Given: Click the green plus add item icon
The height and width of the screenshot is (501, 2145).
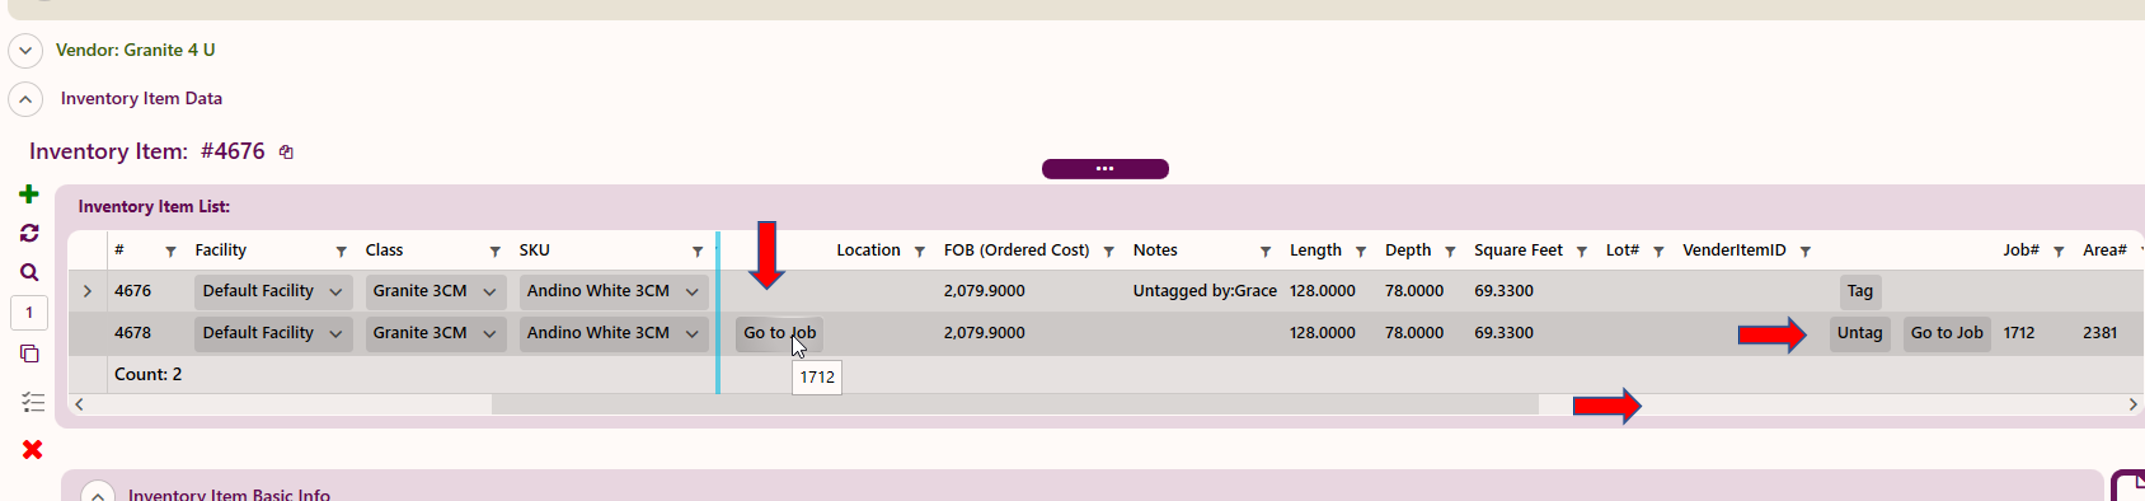Looking at the screenshot, I should 29,194.
